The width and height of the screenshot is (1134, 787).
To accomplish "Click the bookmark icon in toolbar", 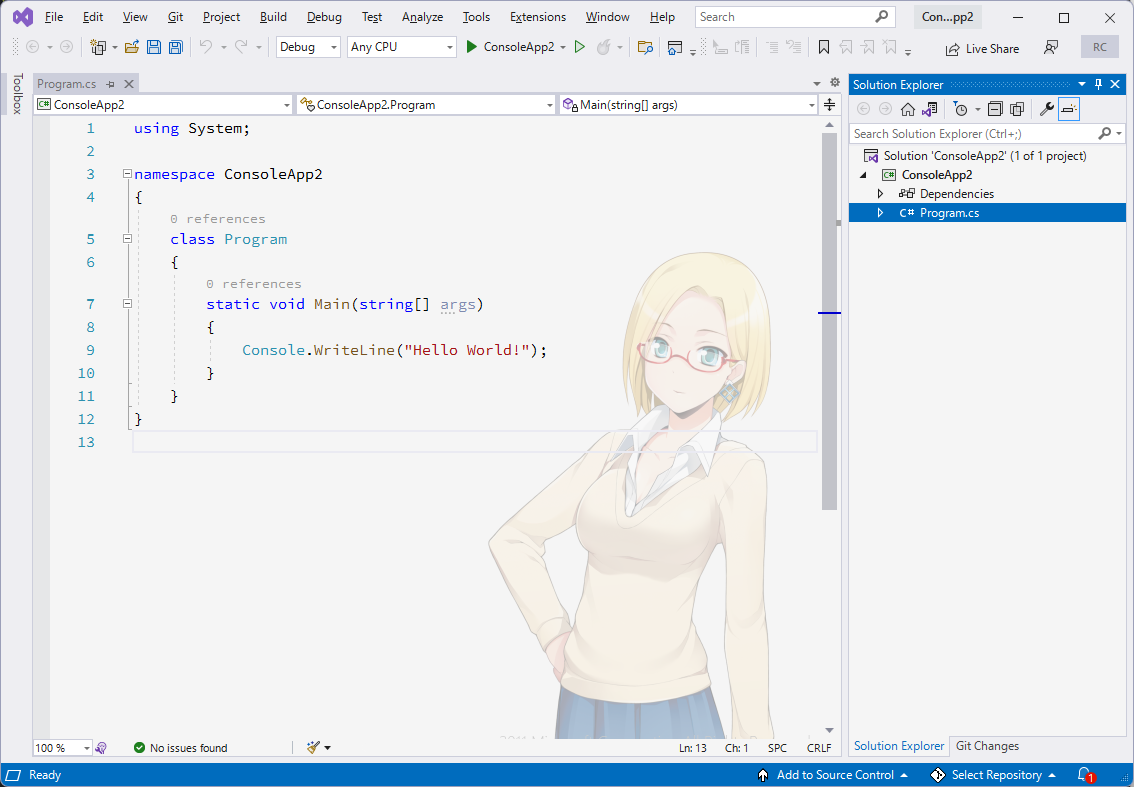I will click(x=823, y=47).
